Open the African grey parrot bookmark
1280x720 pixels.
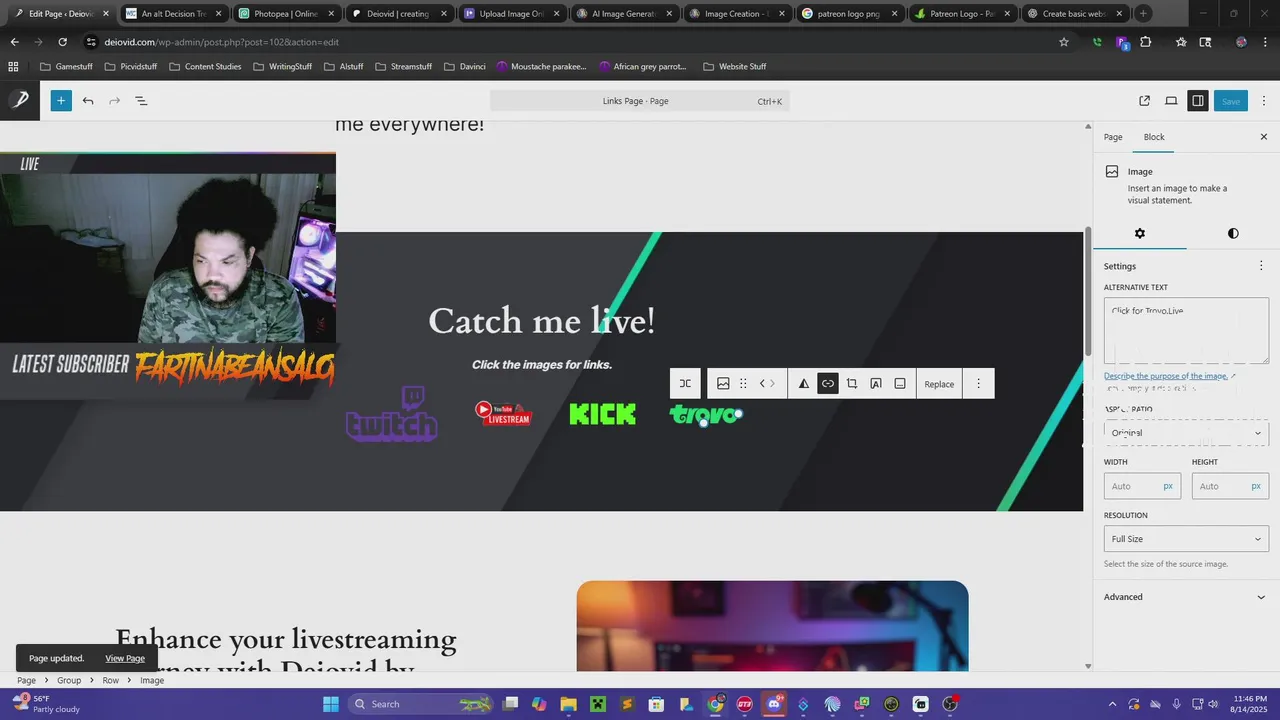pyautogui.click(x=643, y=66)
